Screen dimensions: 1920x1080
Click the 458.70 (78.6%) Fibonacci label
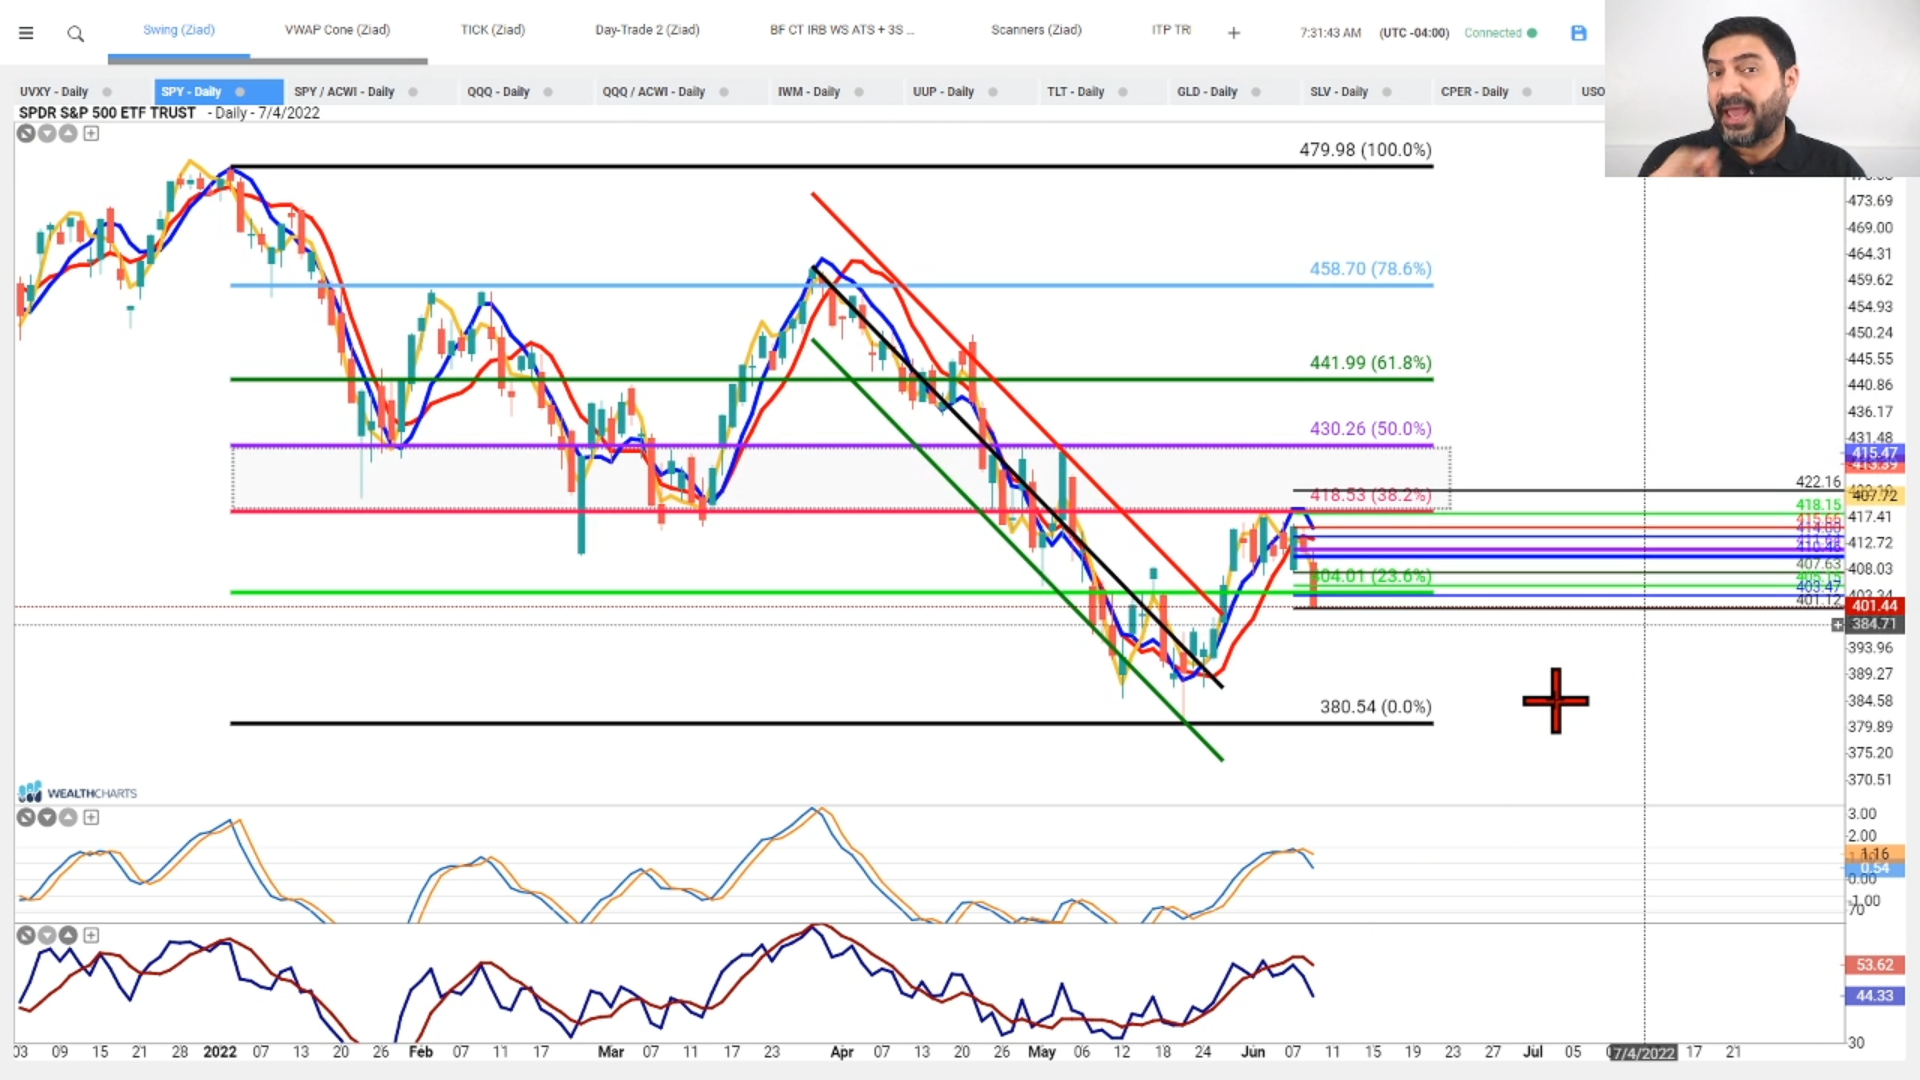click(1370, 269)
